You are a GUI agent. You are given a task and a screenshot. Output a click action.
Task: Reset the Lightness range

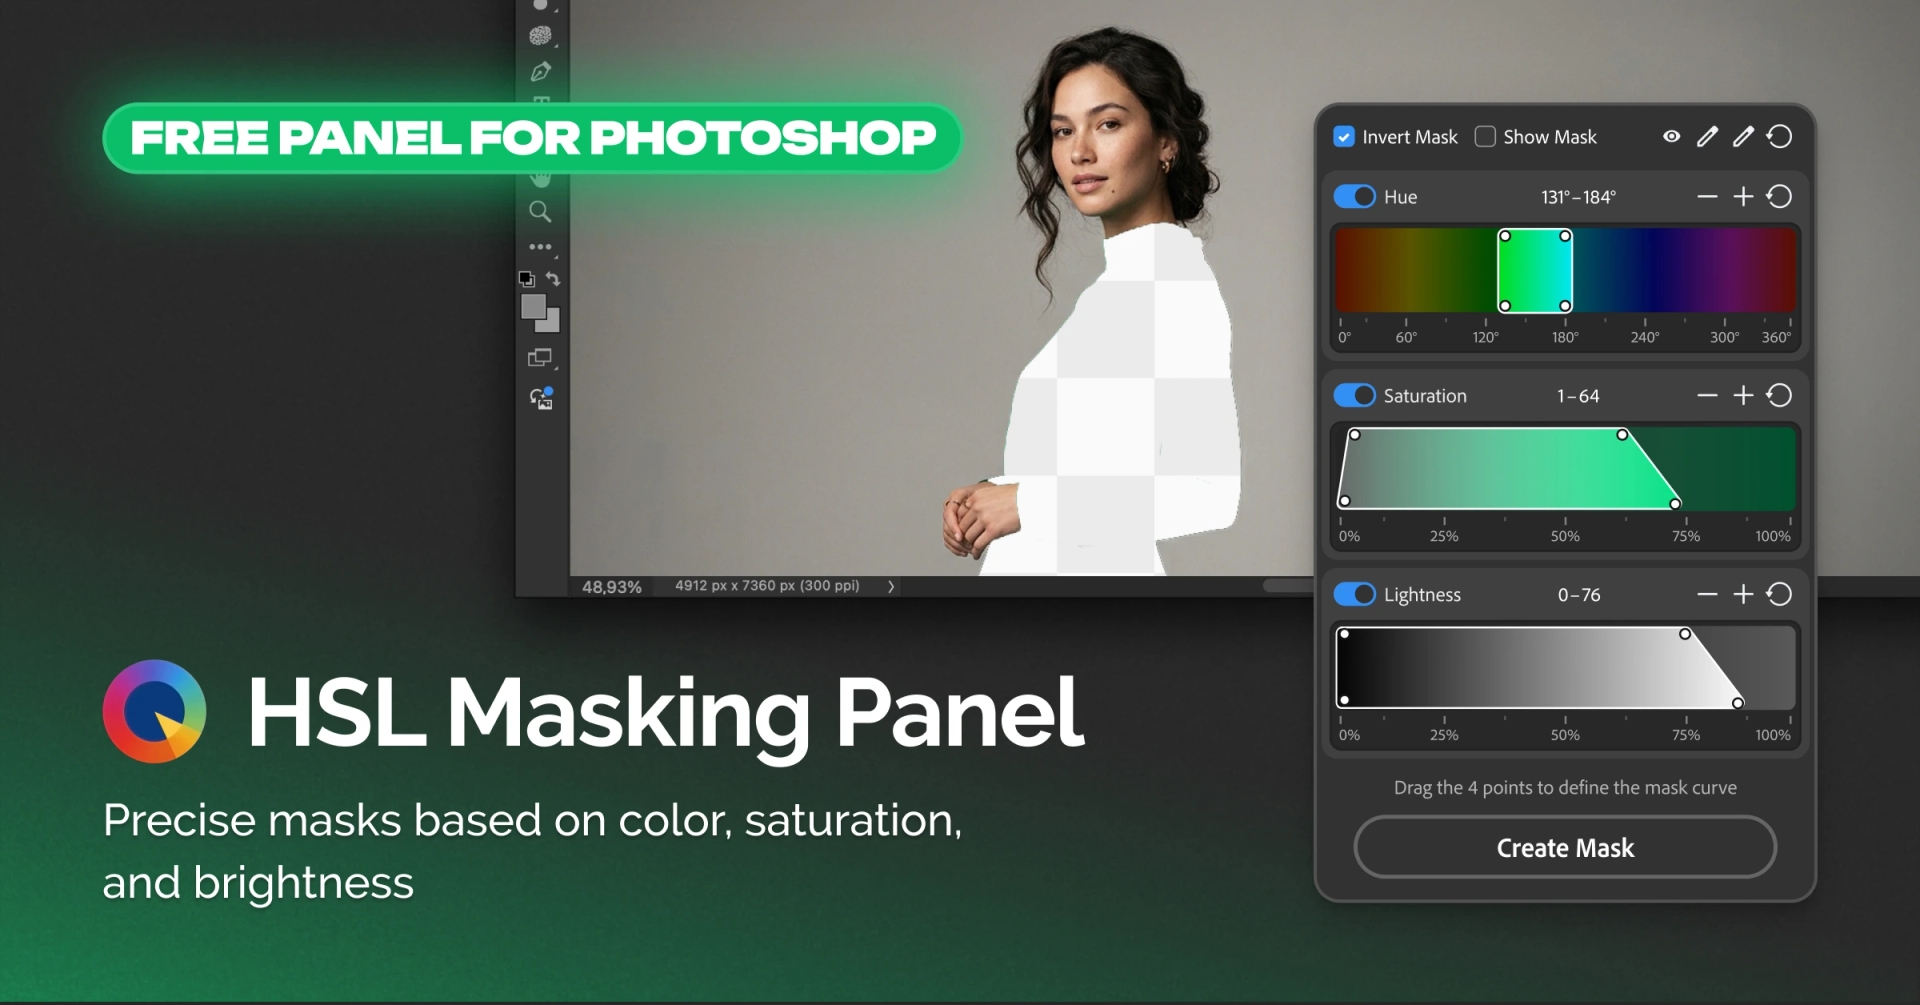[x=1779, y=595]
